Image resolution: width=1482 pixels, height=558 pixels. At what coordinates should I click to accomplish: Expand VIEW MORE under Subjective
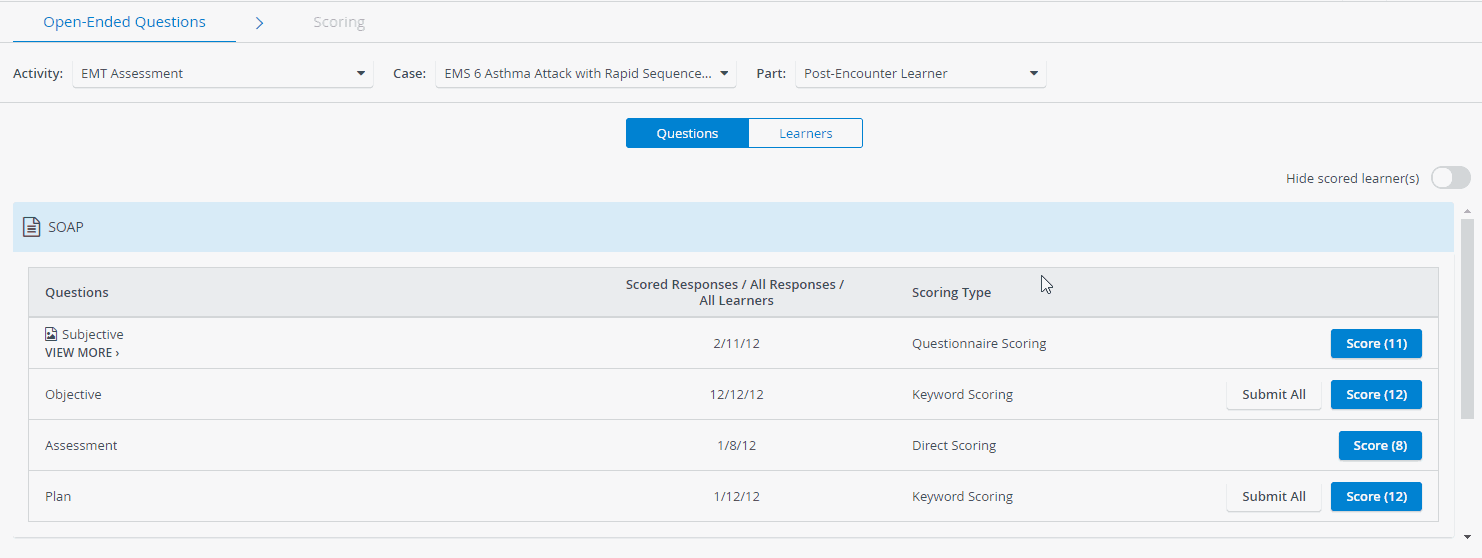click(82, 353)
